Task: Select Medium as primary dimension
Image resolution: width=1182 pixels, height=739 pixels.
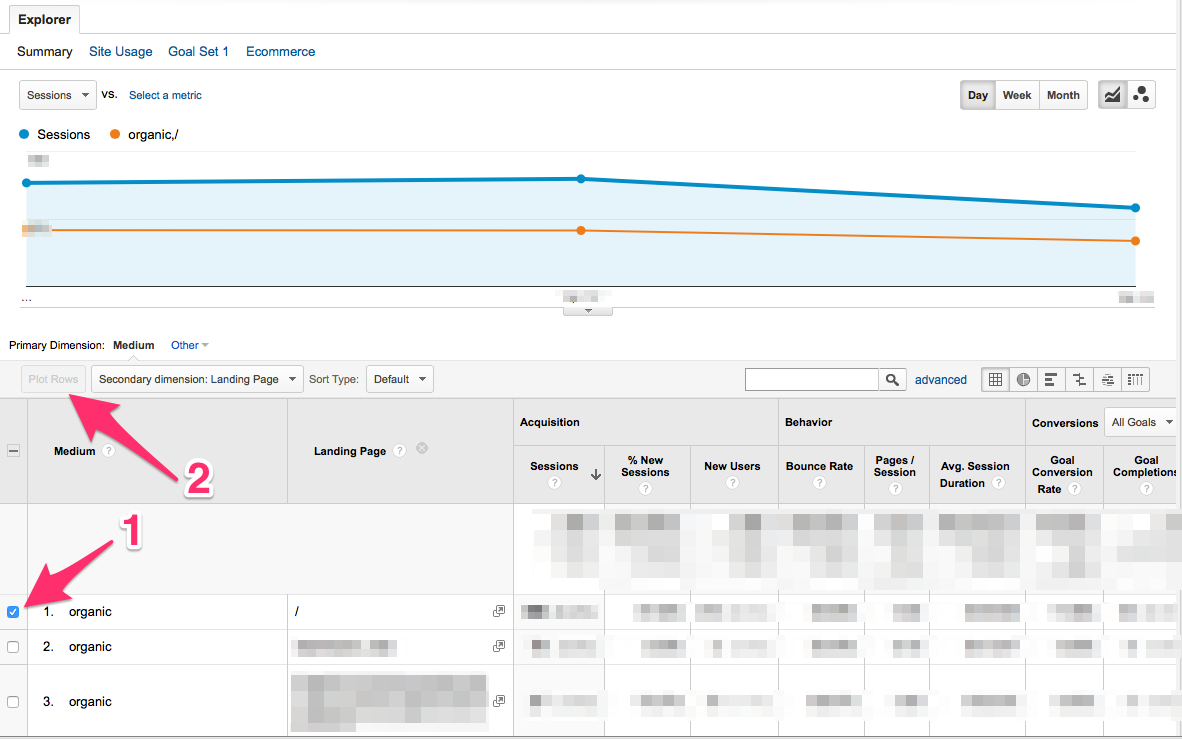Action: pyautogui.click(x=133, y=345)
